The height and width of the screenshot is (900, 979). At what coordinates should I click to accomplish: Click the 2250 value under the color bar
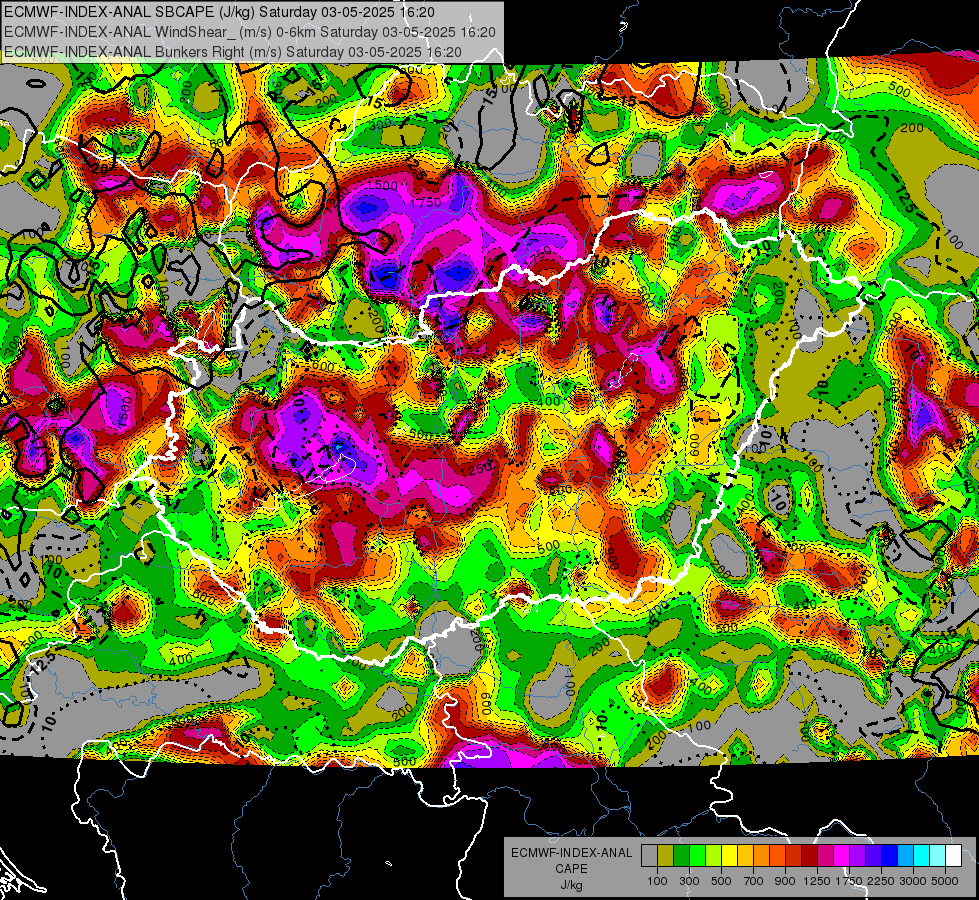[x=881, y=881]
